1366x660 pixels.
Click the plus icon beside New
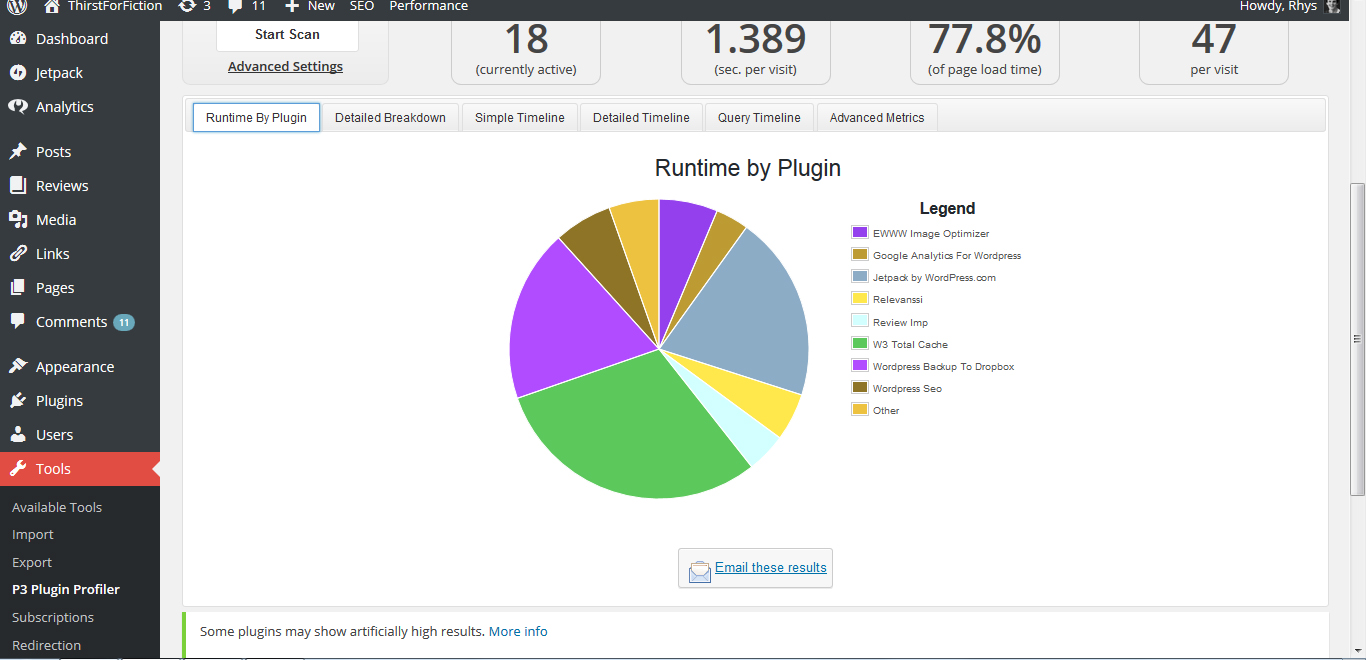coord(292,6)
